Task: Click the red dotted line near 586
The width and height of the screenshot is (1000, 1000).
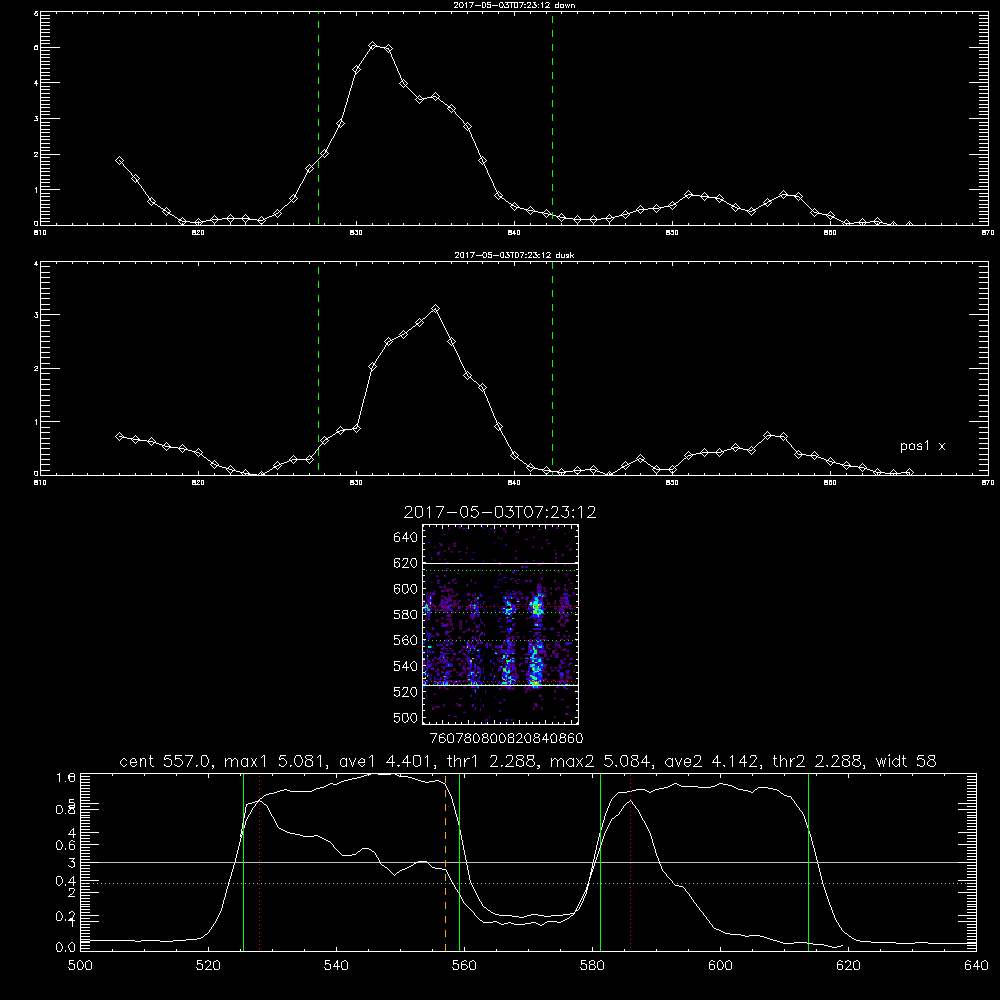Action: [x=630, y=862]
